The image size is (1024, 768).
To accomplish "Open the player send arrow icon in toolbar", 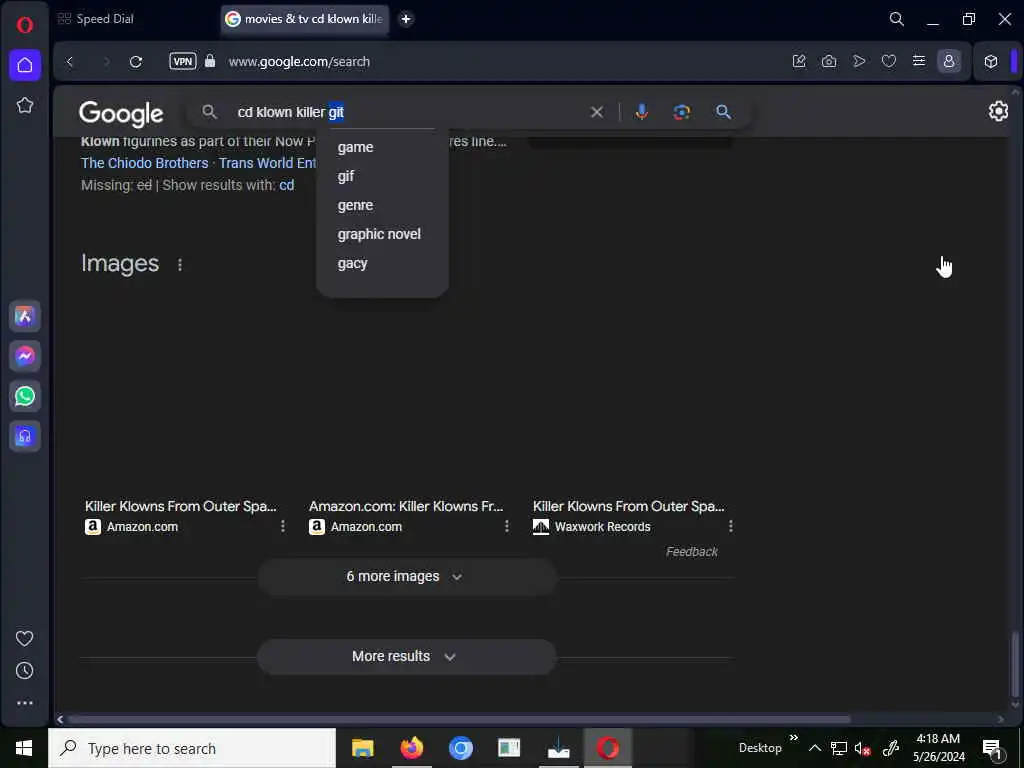I will point(859,61).
